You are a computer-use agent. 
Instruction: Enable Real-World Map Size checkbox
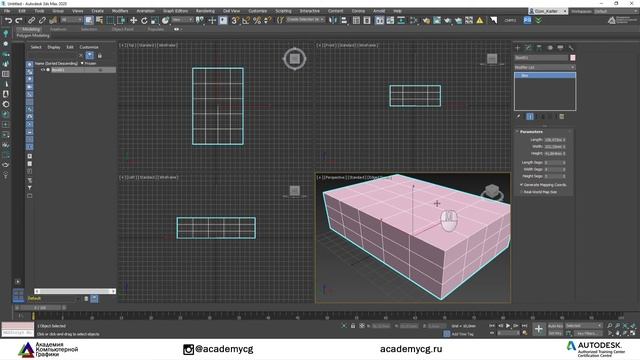[522, 192]
